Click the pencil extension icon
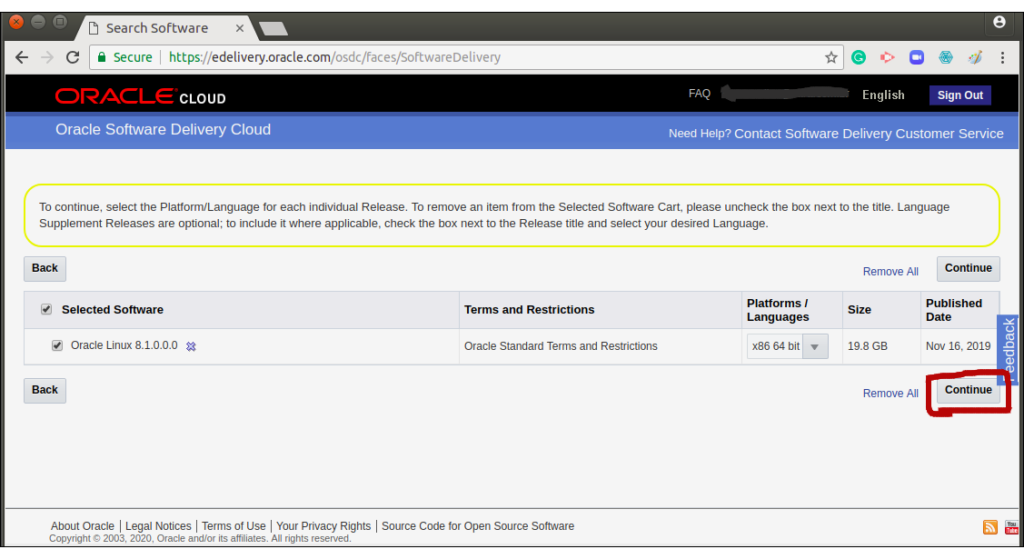 [x=975, y=57]
